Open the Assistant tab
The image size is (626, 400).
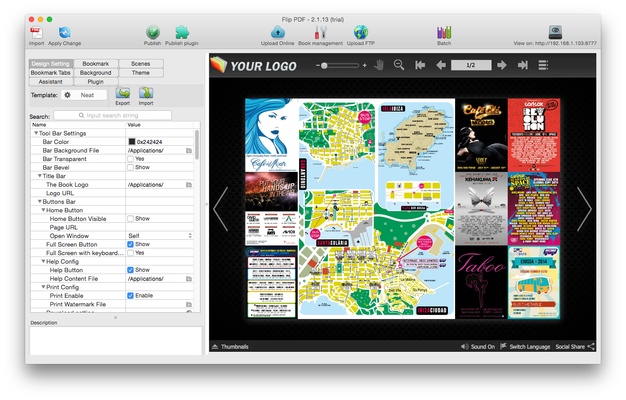pyautogui.click(x=51, y=81)
